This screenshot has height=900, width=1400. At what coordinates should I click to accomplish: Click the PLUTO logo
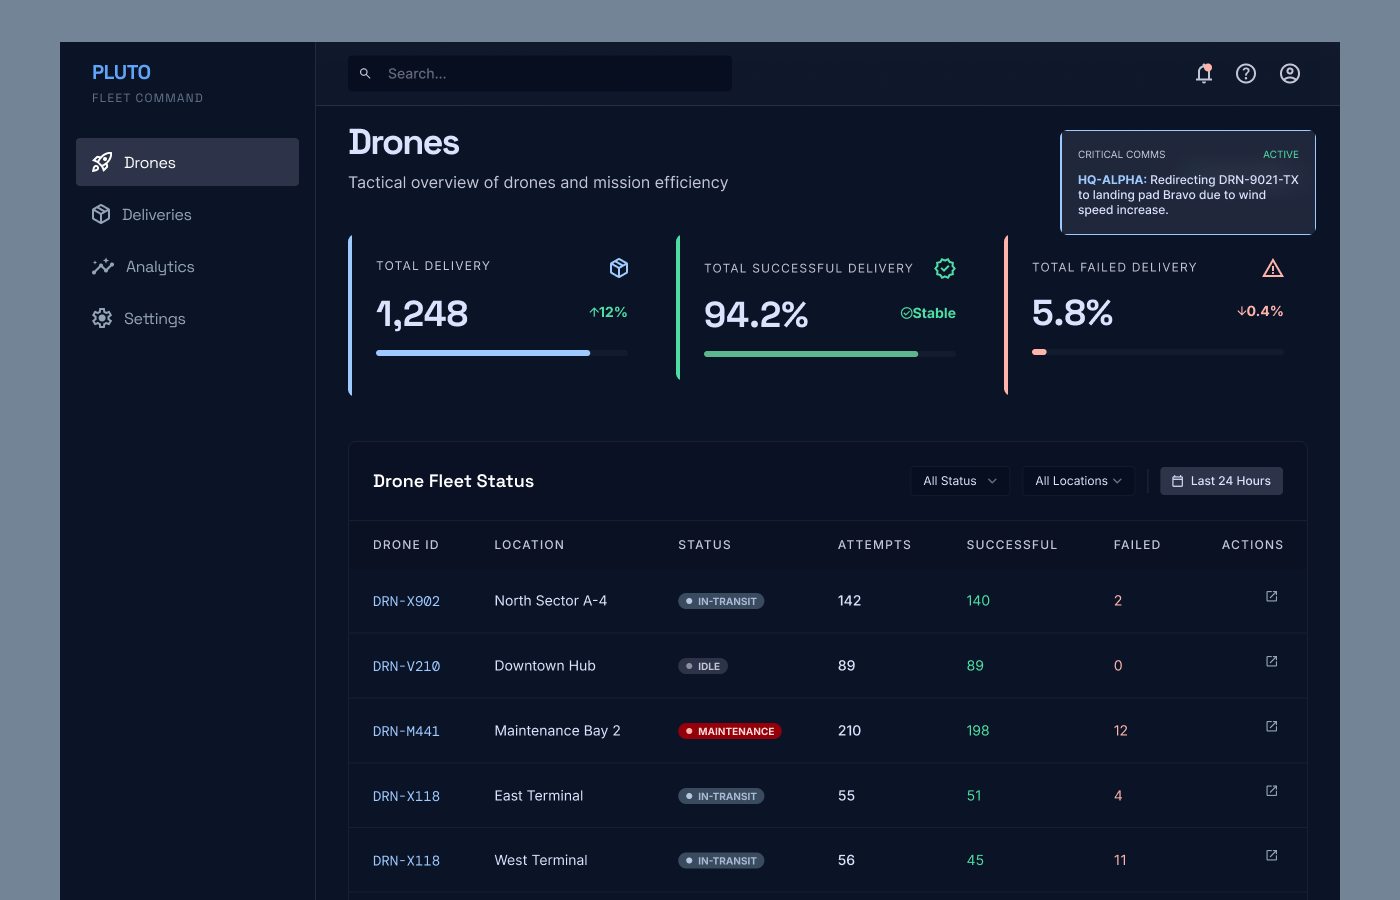click(x=121, y=72)
